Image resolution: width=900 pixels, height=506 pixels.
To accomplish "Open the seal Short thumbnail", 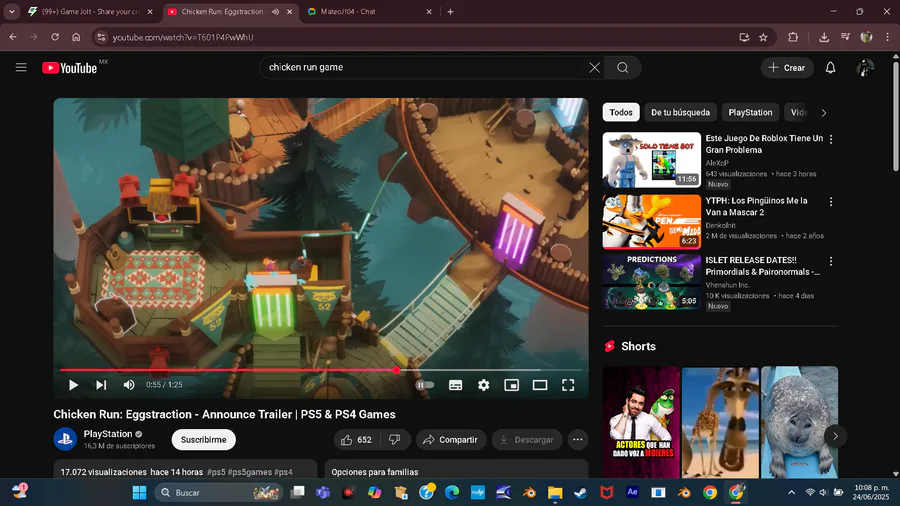I will [800, 422].
